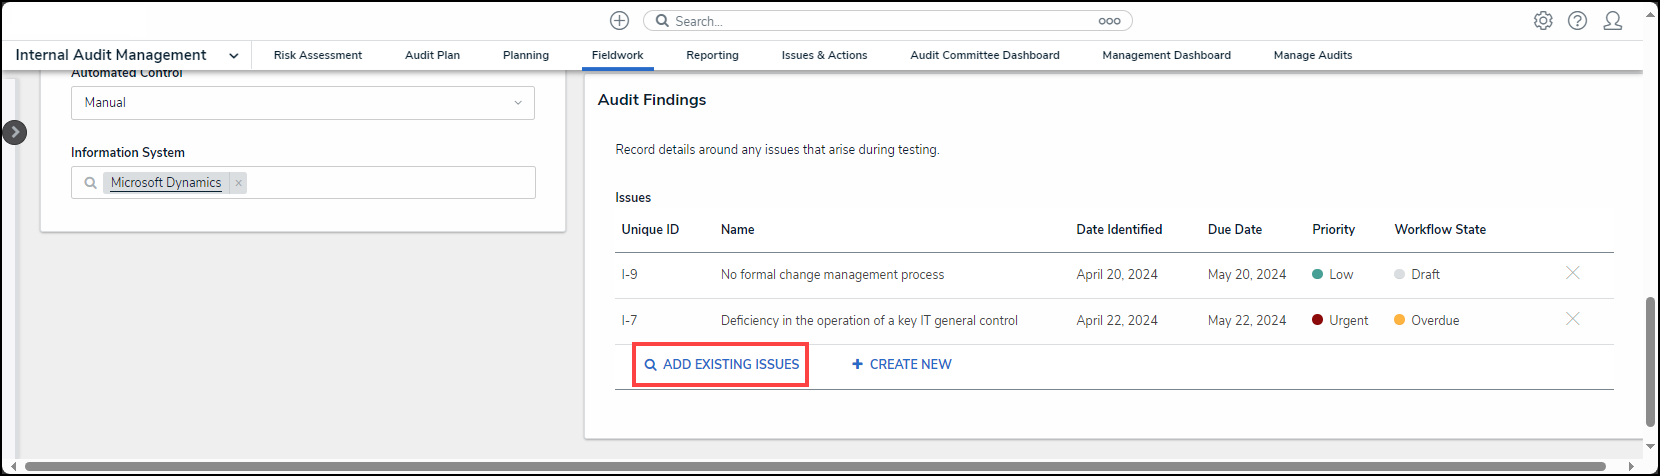Go to the Issues & Actions tab
The width and height of the screenshot is (1660, 476).
[824, 56]
